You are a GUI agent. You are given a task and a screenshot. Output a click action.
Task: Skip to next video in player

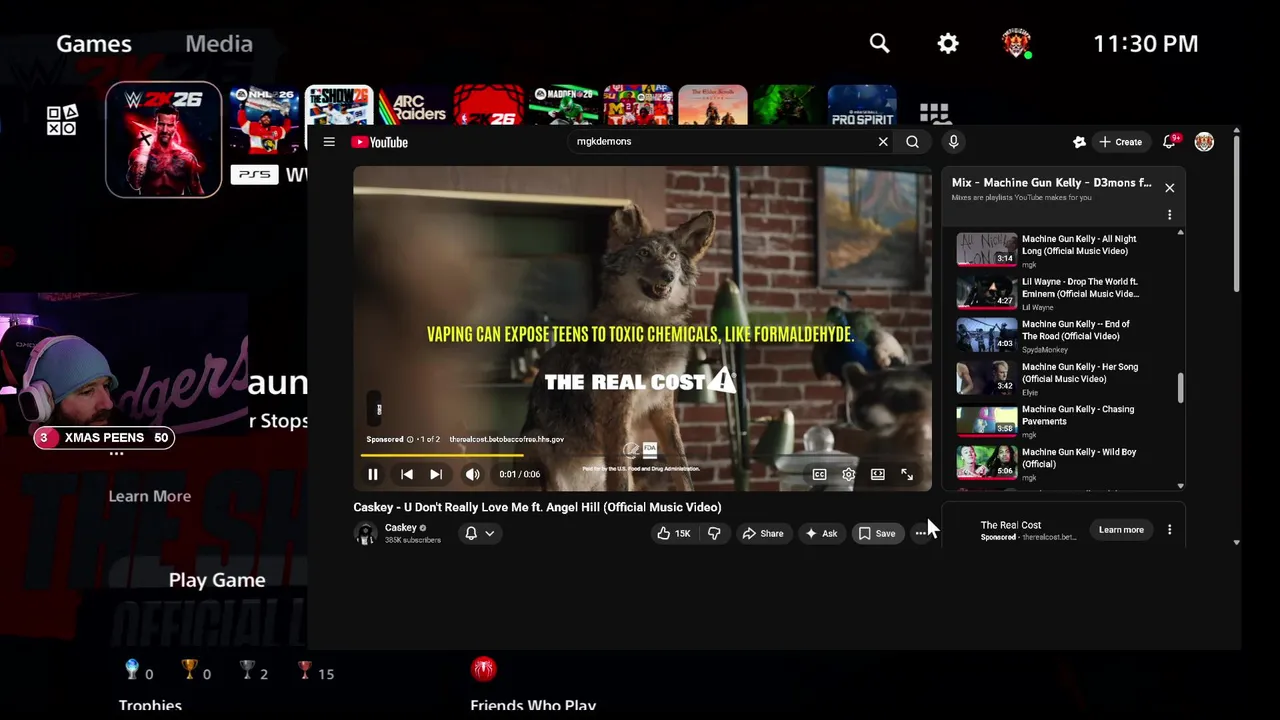coord(436,474)
